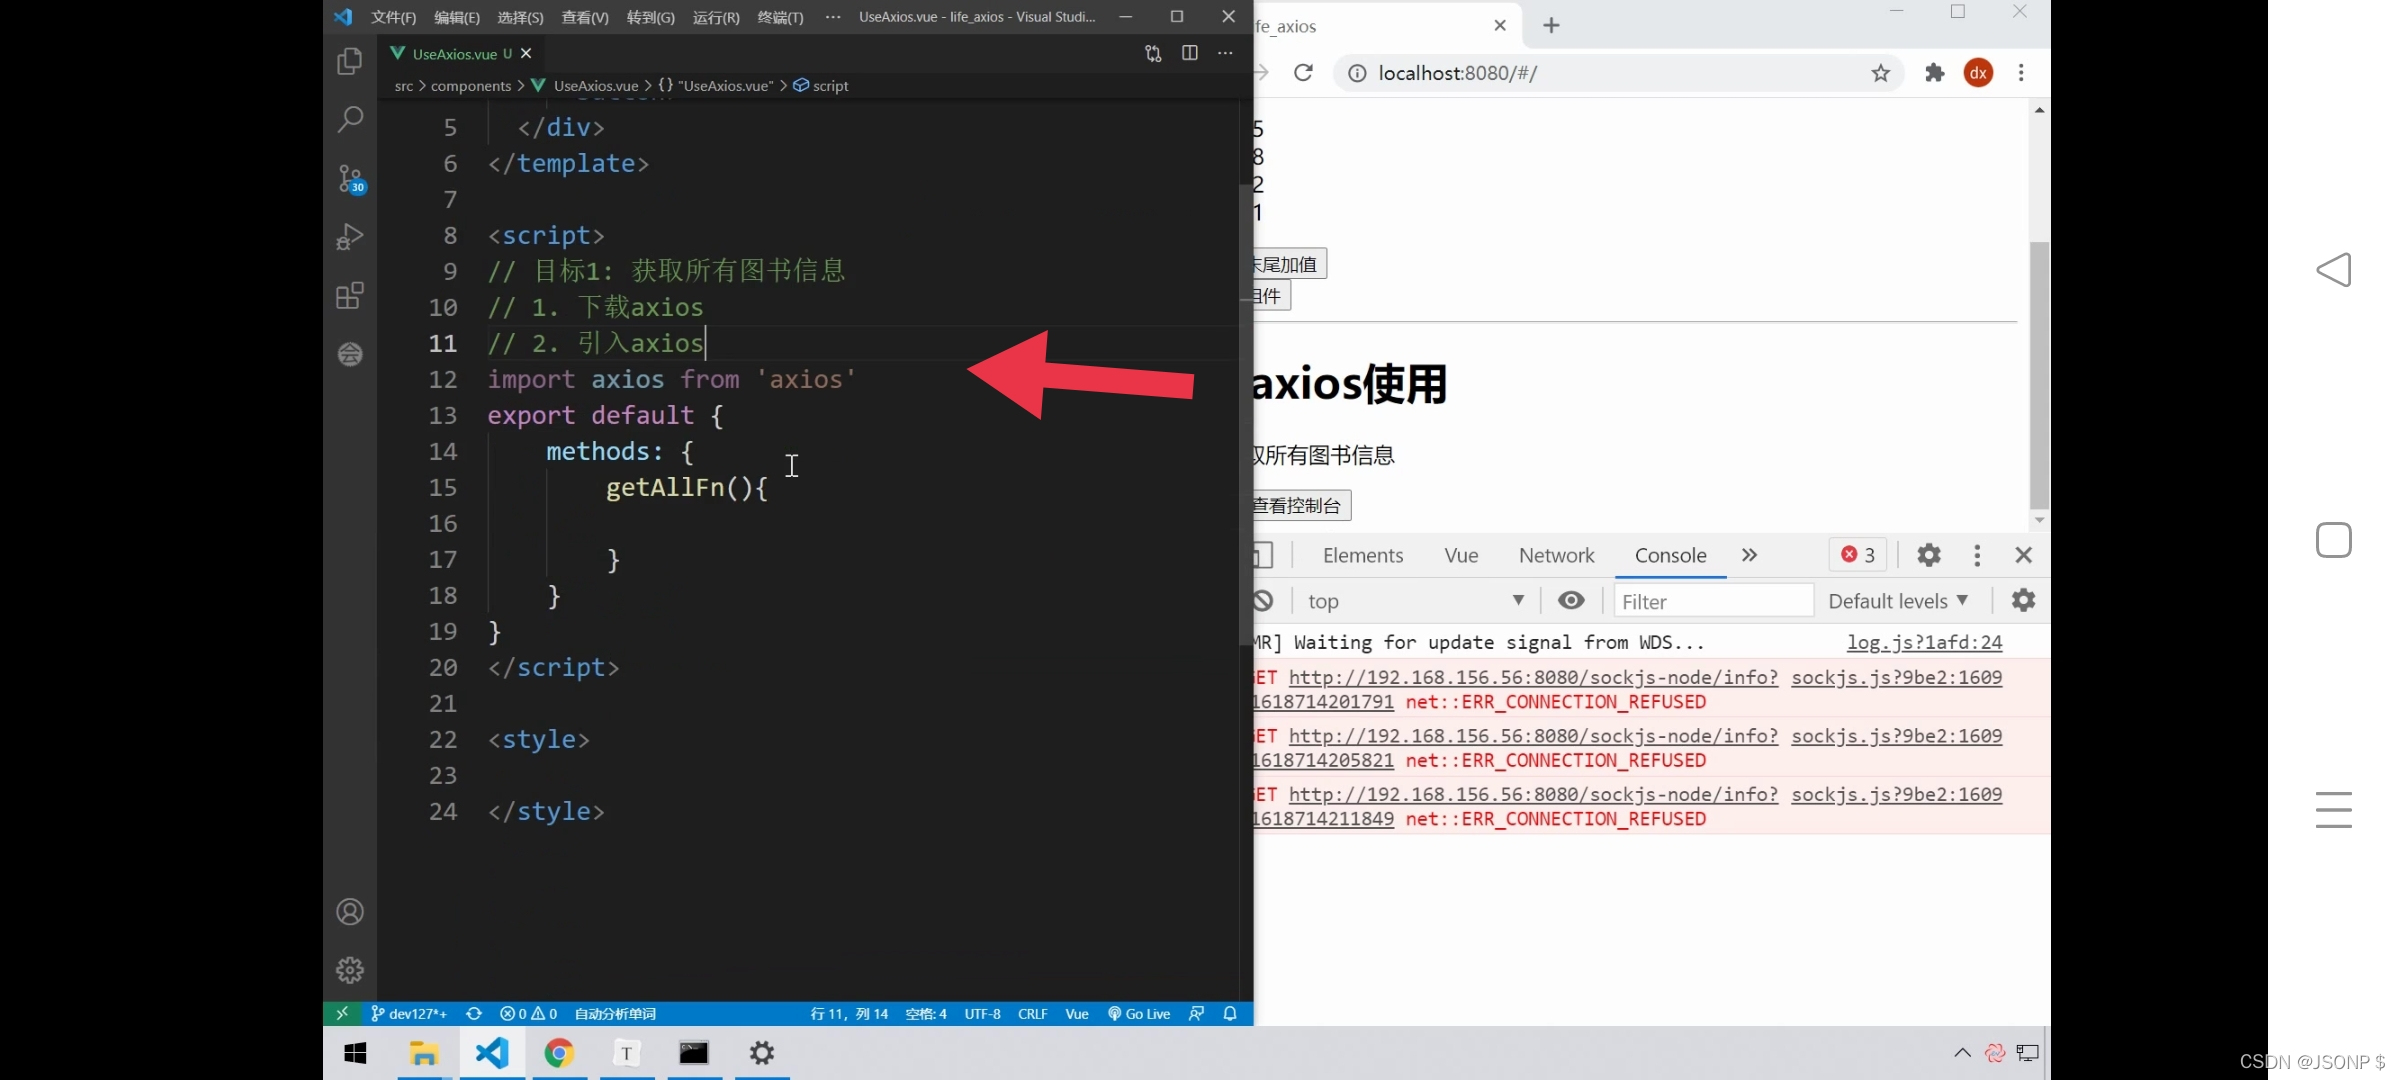Bookmark this page with the star icon

click(x=1880, y=72)
